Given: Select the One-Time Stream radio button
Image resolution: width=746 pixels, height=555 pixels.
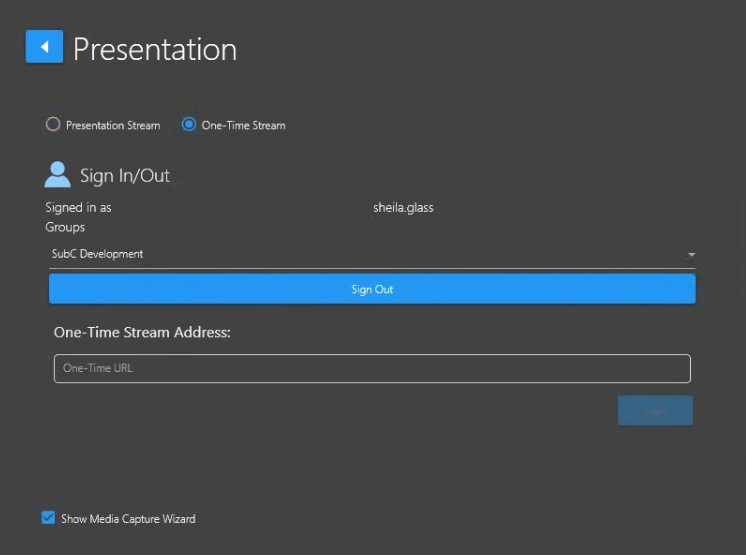Looking at the screenshot, I should click(189, 125).
